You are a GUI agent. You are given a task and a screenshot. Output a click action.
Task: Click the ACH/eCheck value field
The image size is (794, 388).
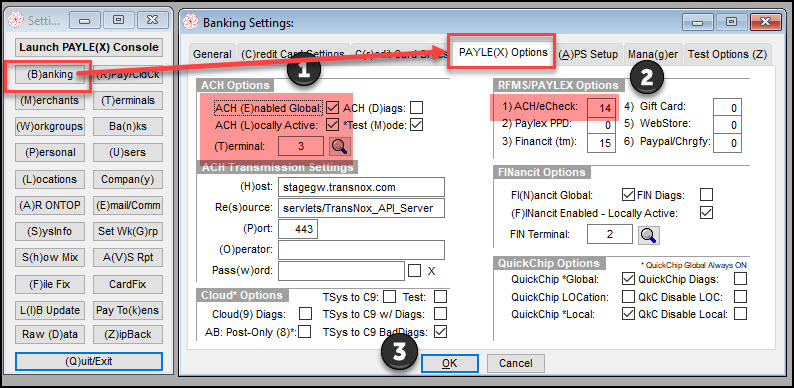pyautogui.click(x=602, y=107)
